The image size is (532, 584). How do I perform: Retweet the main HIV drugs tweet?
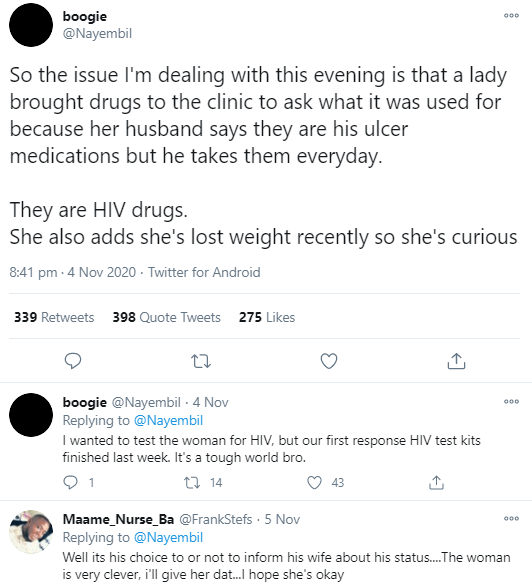(x=201, y=361)
